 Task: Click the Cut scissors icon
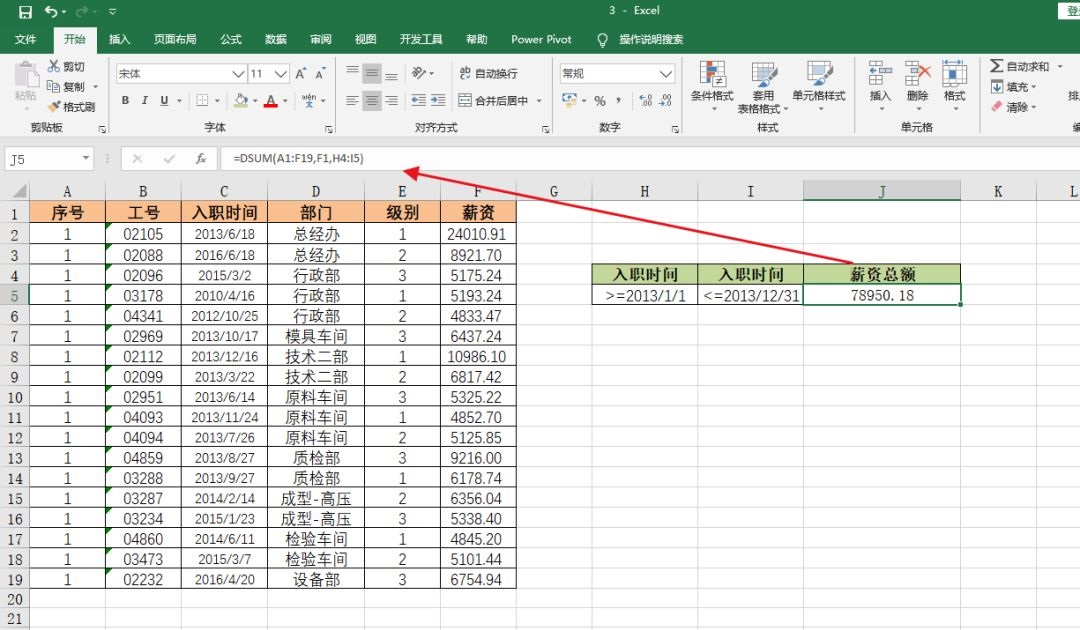coord(54,66)
